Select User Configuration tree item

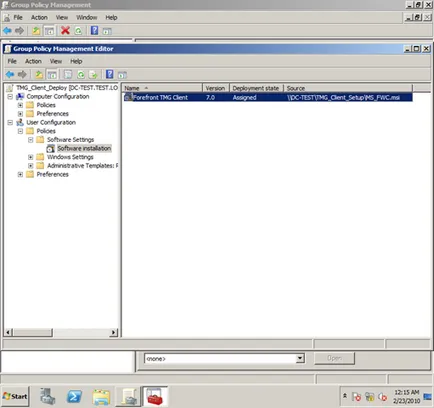coord(51,122)
